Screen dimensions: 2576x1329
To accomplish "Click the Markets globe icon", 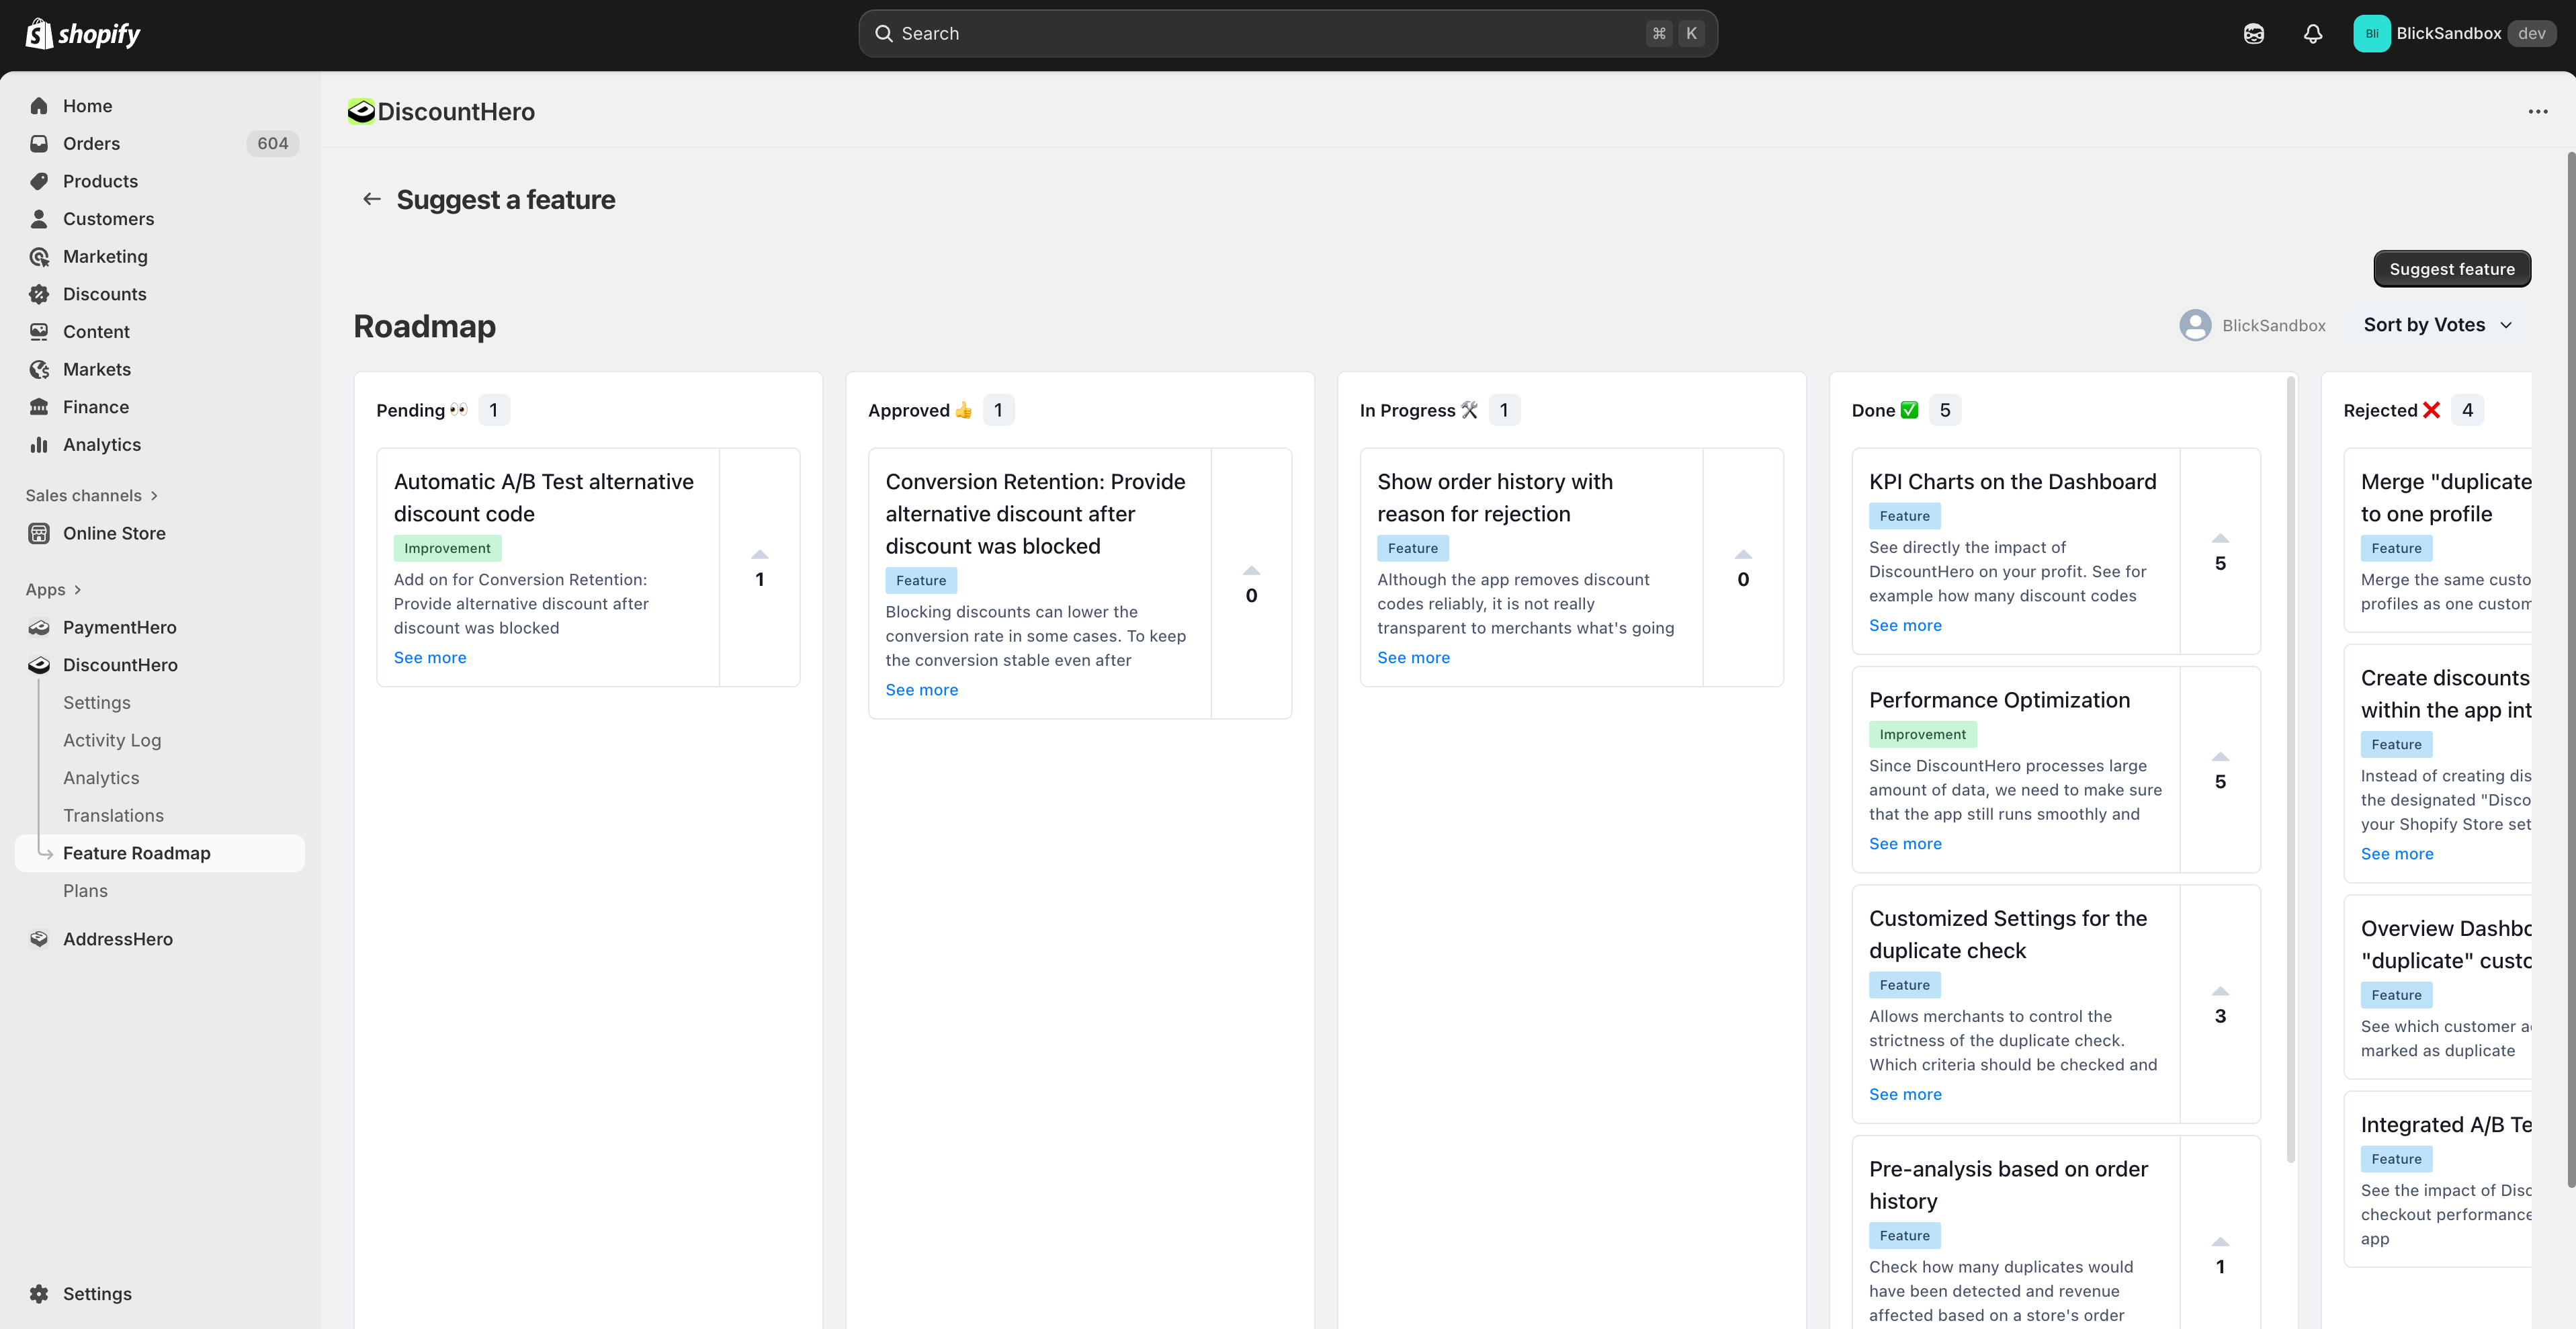I will [x=39, y=370].
